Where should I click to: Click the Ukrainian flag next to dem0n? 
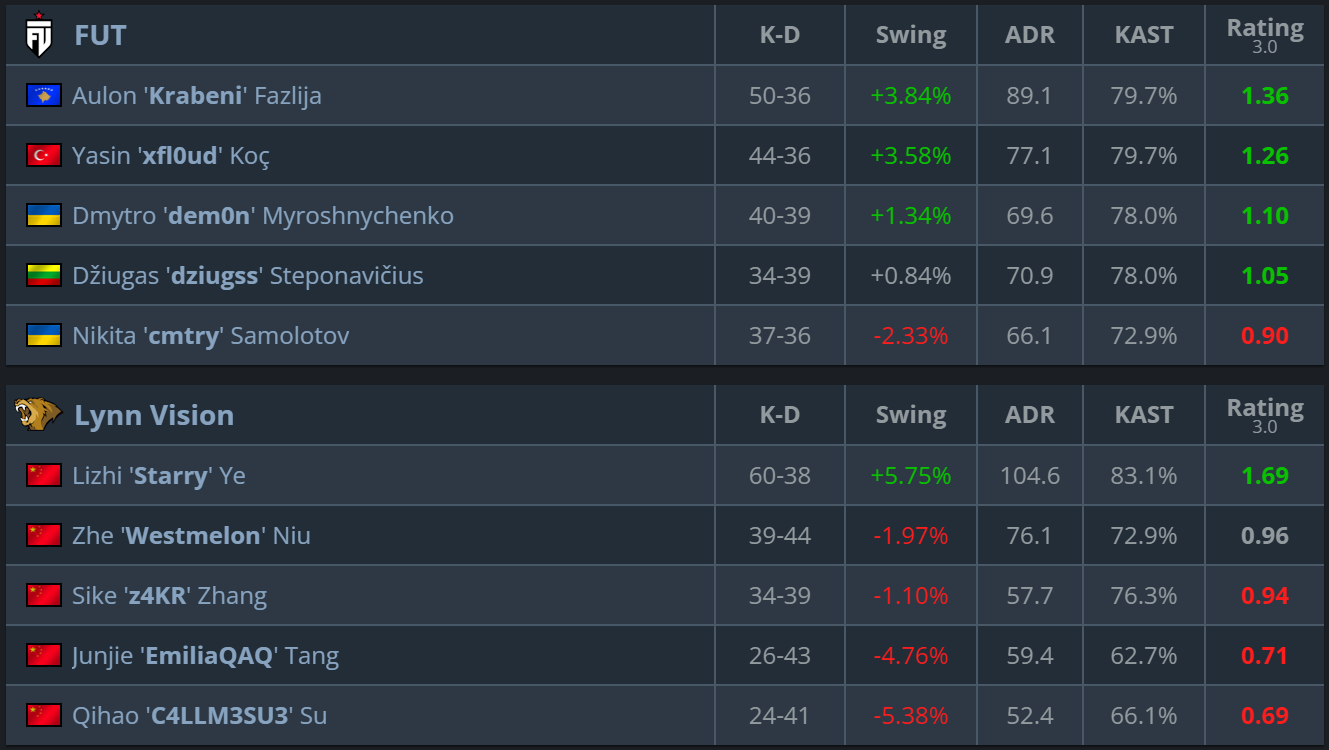click(44, 215)
